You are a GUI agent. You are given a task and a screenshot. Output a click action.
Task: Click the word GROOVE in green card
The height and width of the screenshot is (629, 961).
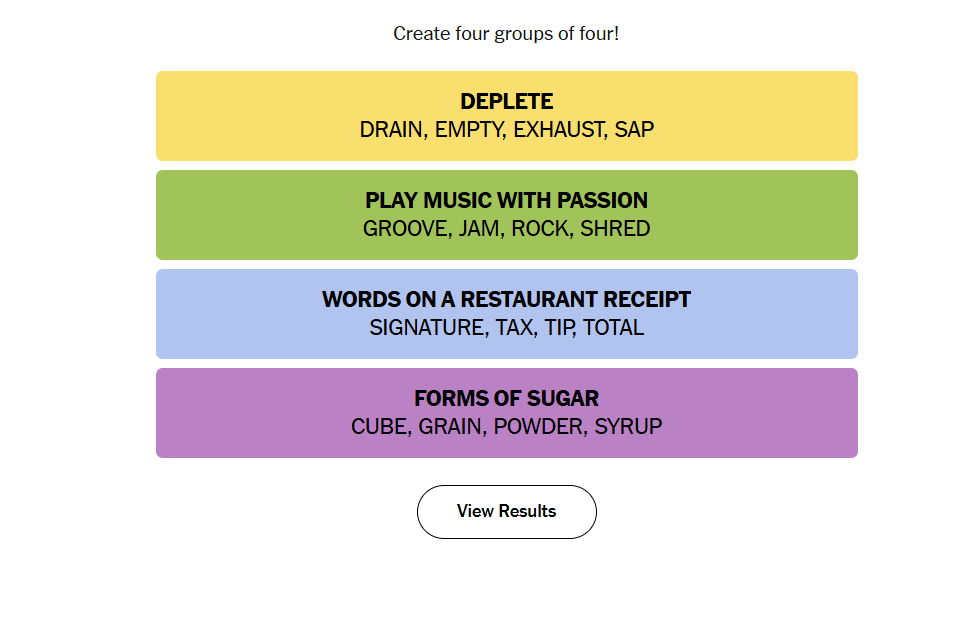[x=406, y=229]
